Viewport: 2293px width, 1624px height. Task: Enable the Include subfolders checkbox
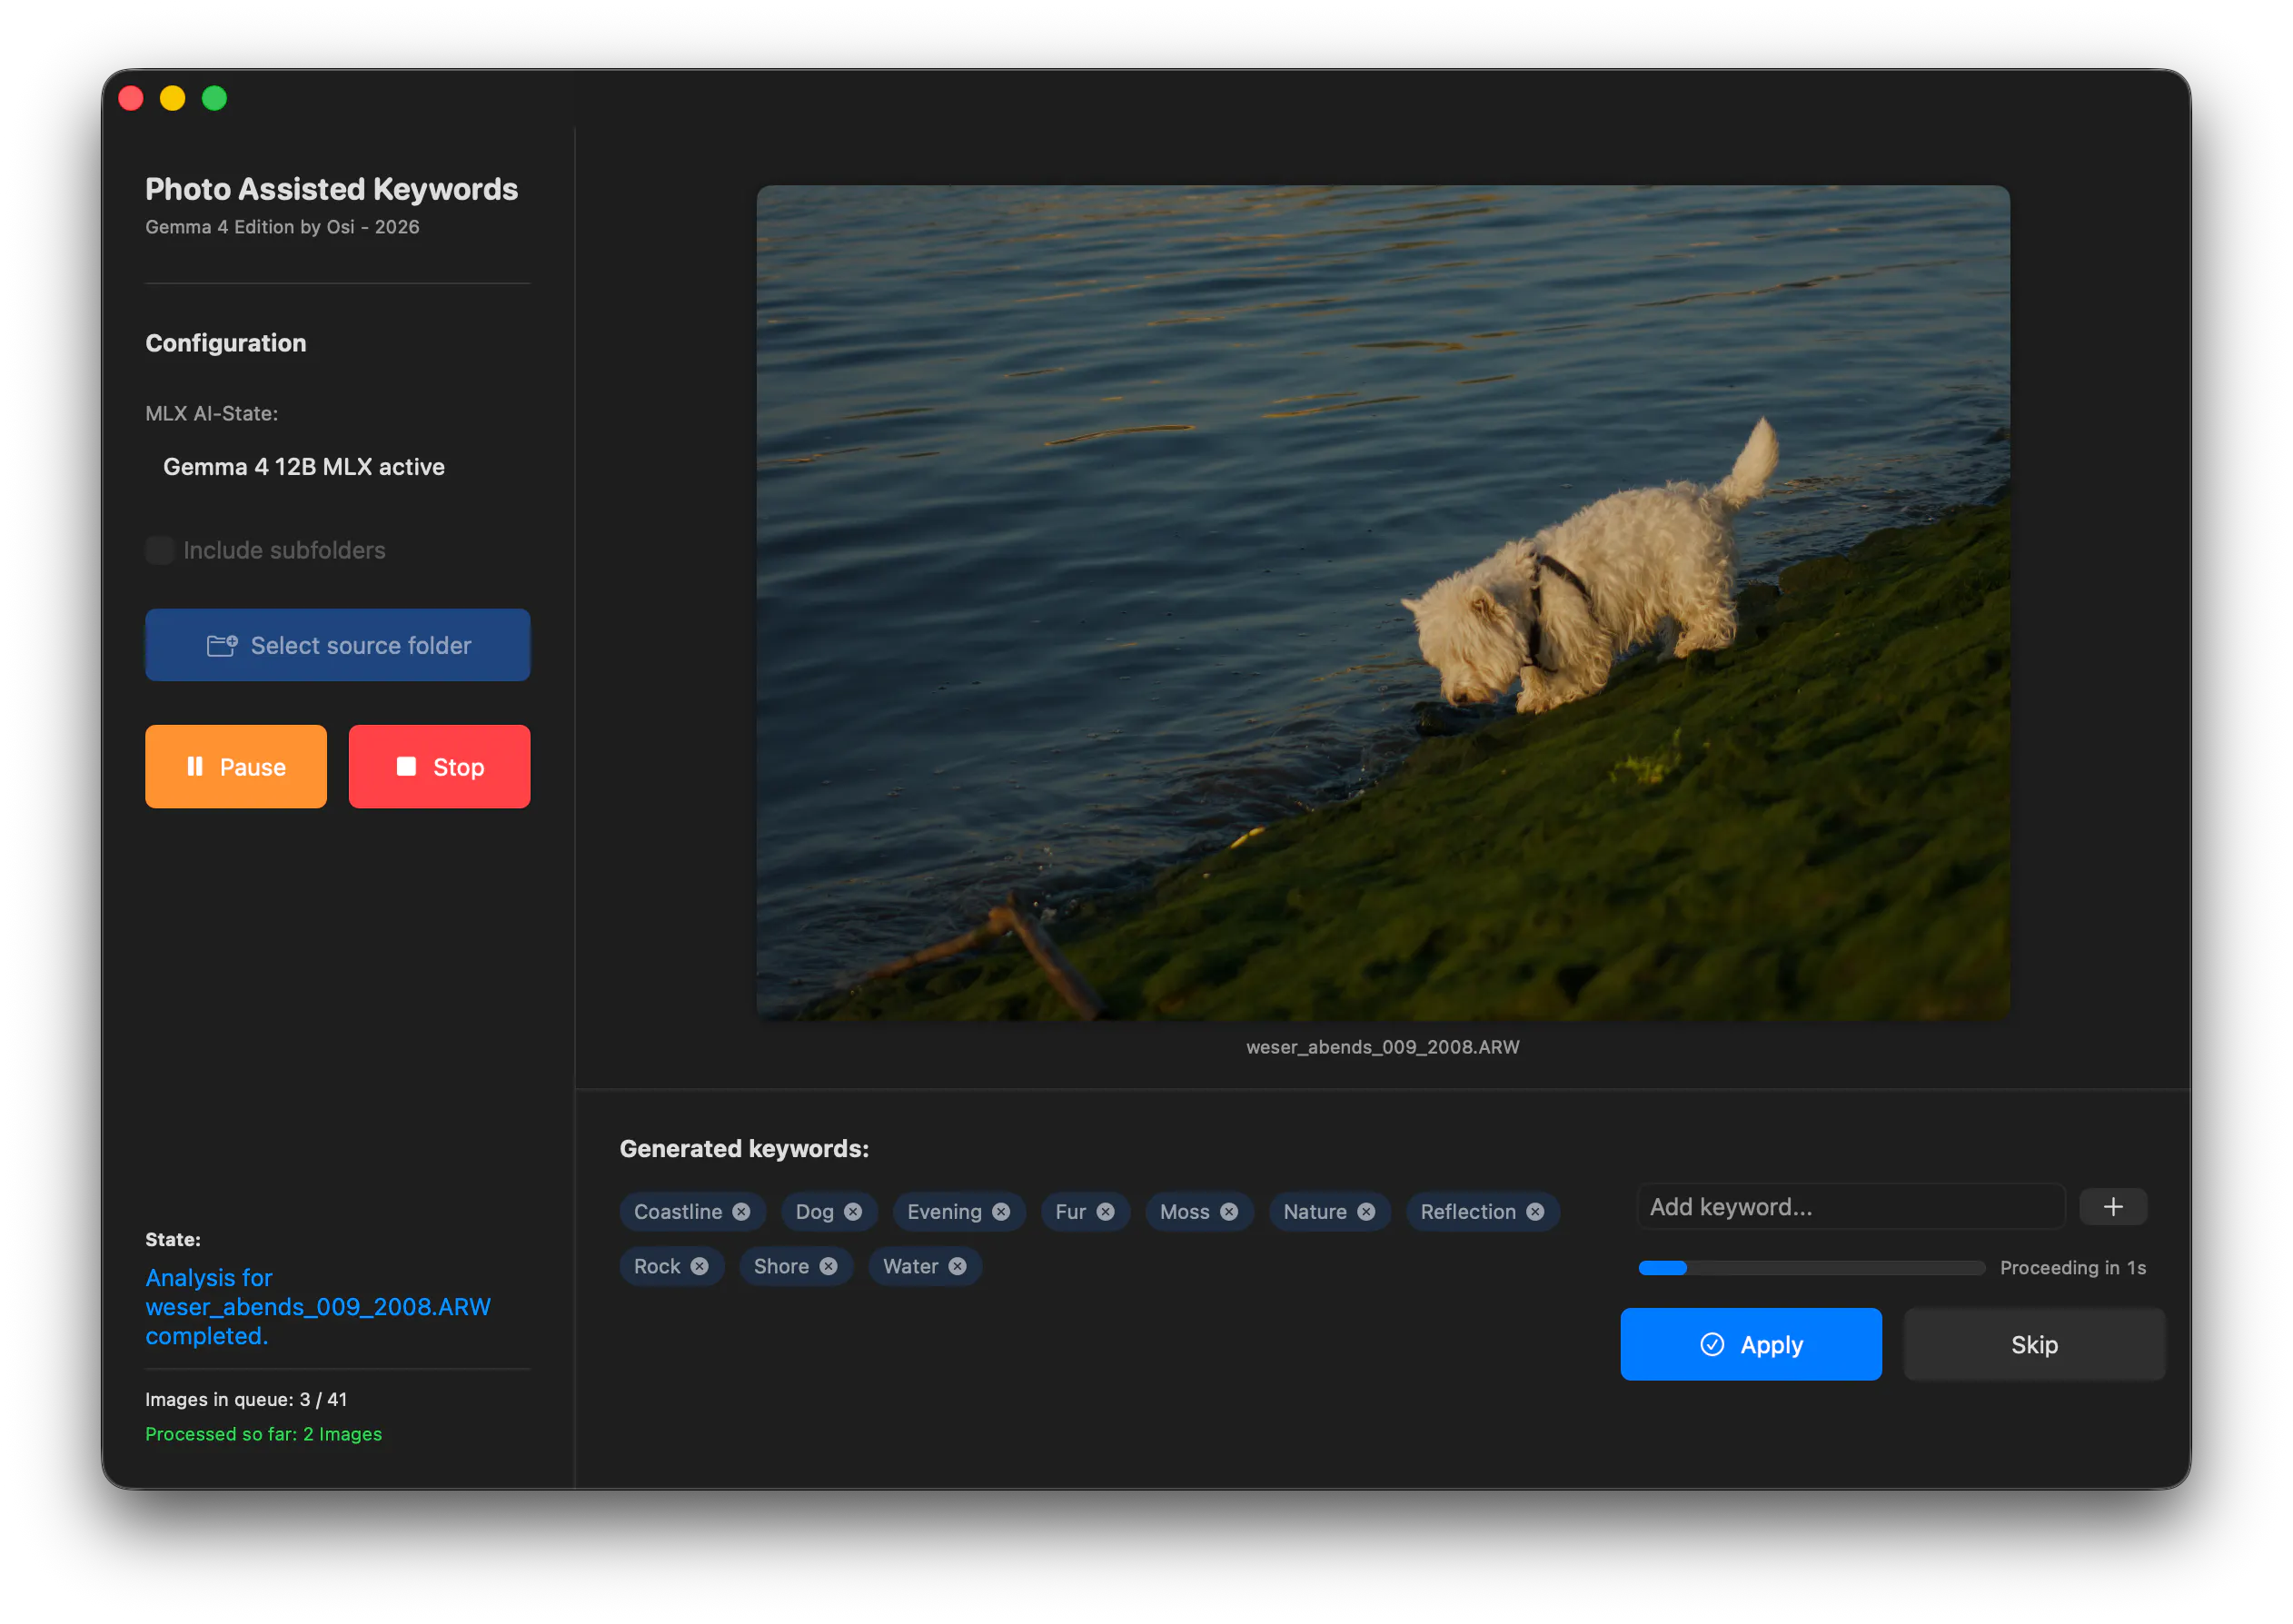coord(160,550)
